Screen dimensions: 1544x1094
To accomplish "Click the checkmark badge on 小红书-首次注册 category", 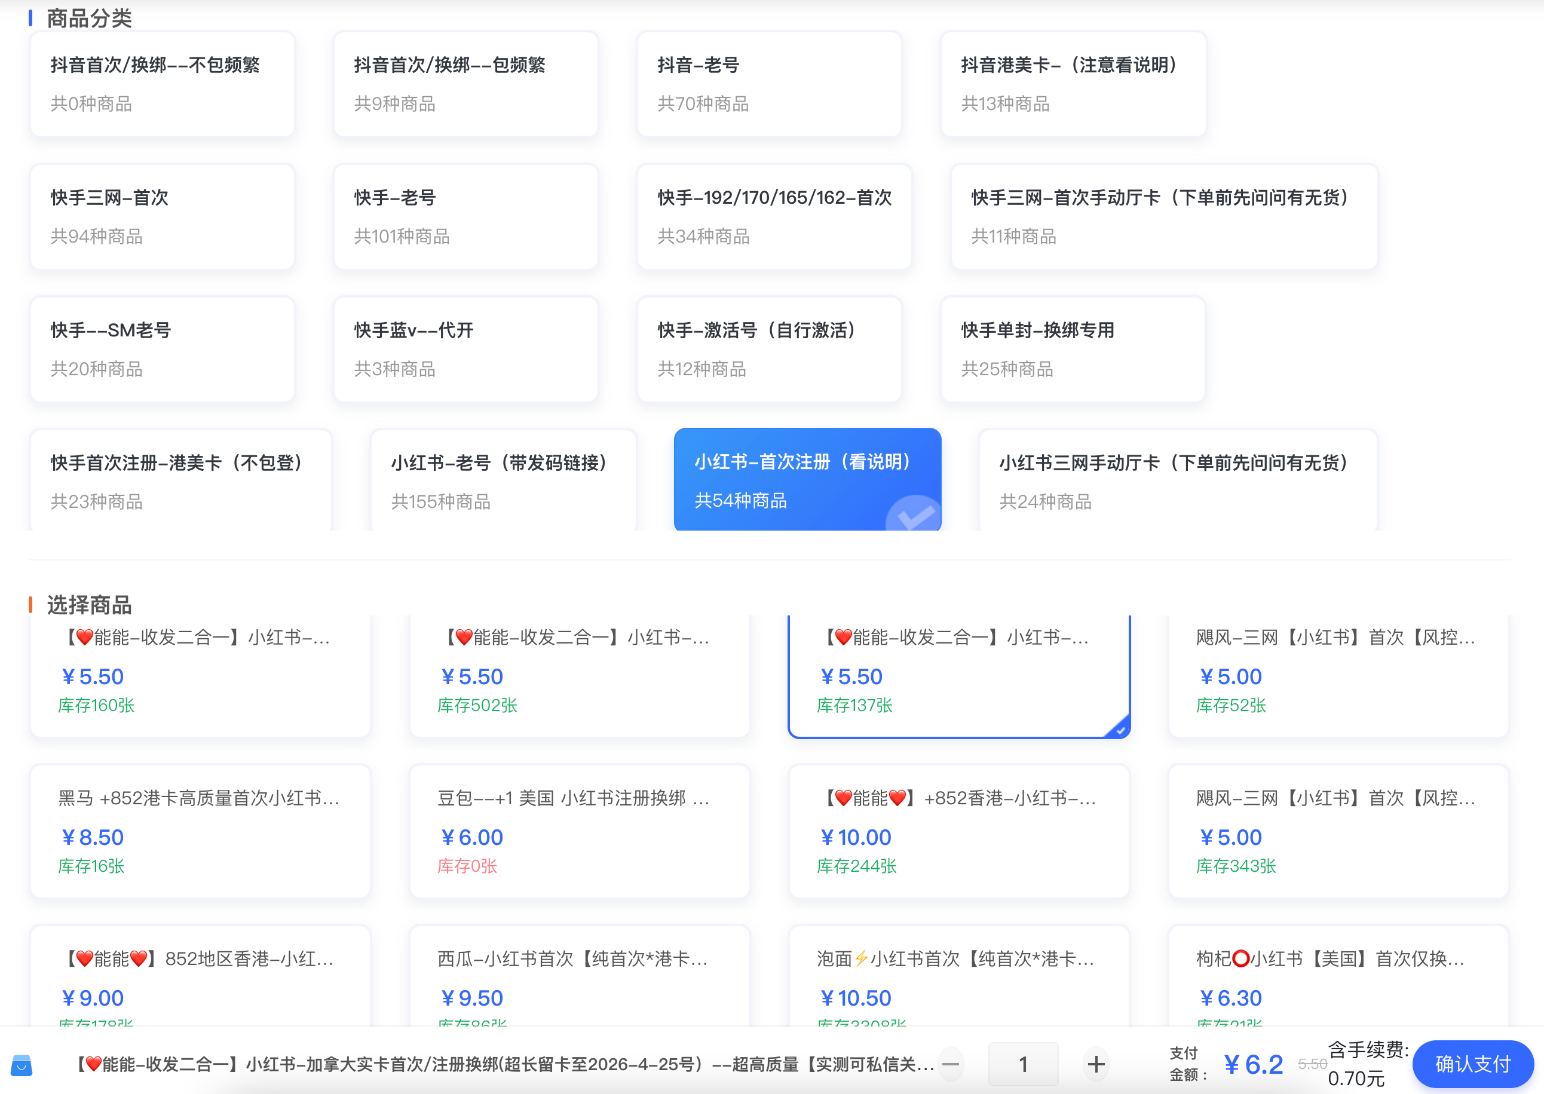I will [x=912, y=518].
